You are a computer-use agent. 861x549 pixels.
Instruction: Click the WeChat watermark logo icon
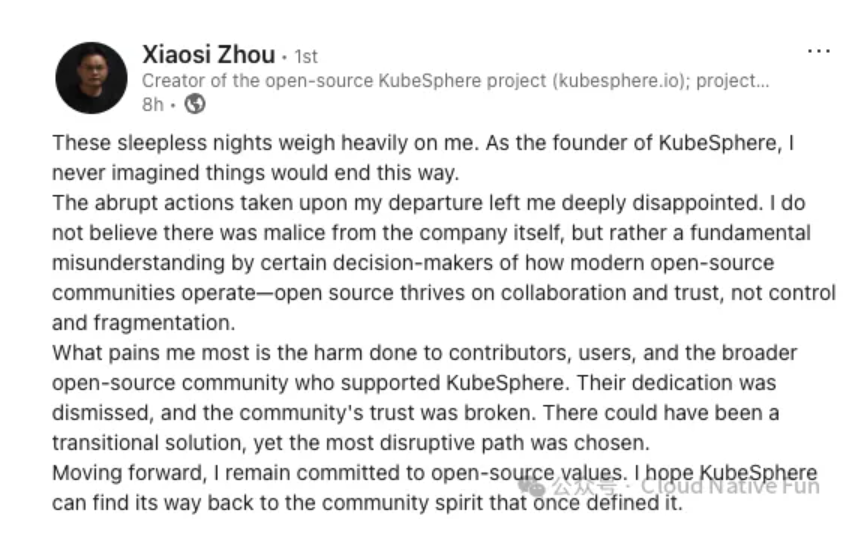point(536,486)
